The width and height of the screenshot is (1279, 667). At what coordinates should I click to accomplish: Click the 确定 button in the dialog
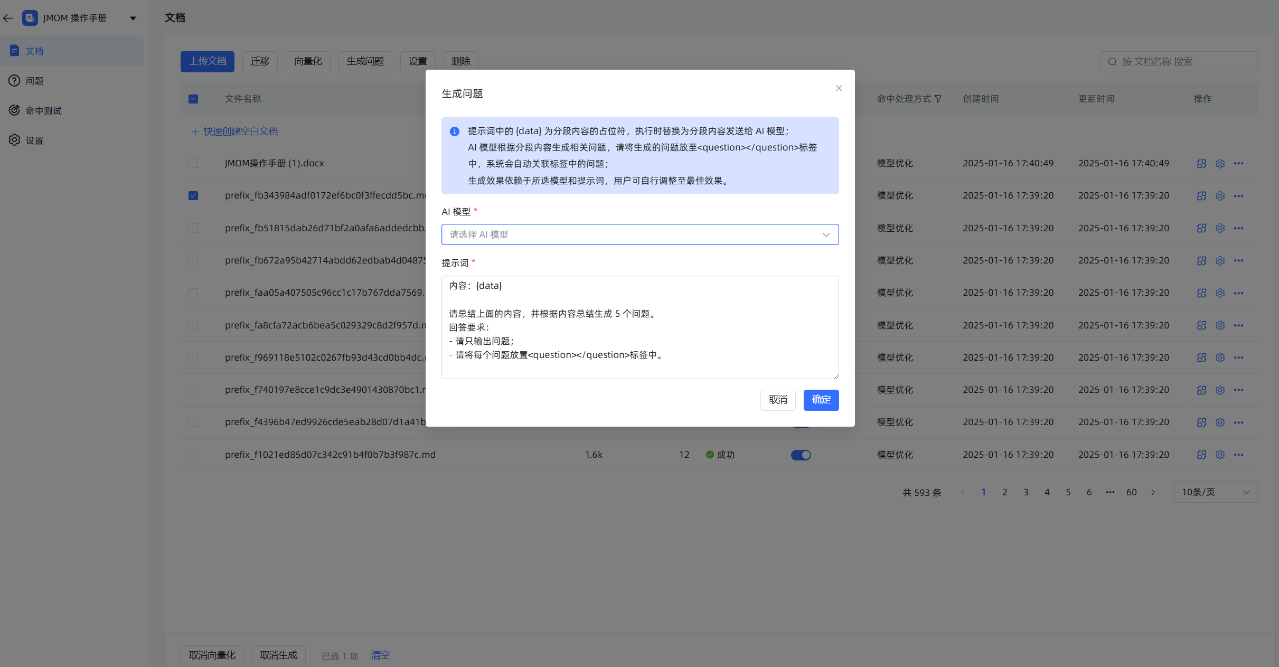(821, 400)
